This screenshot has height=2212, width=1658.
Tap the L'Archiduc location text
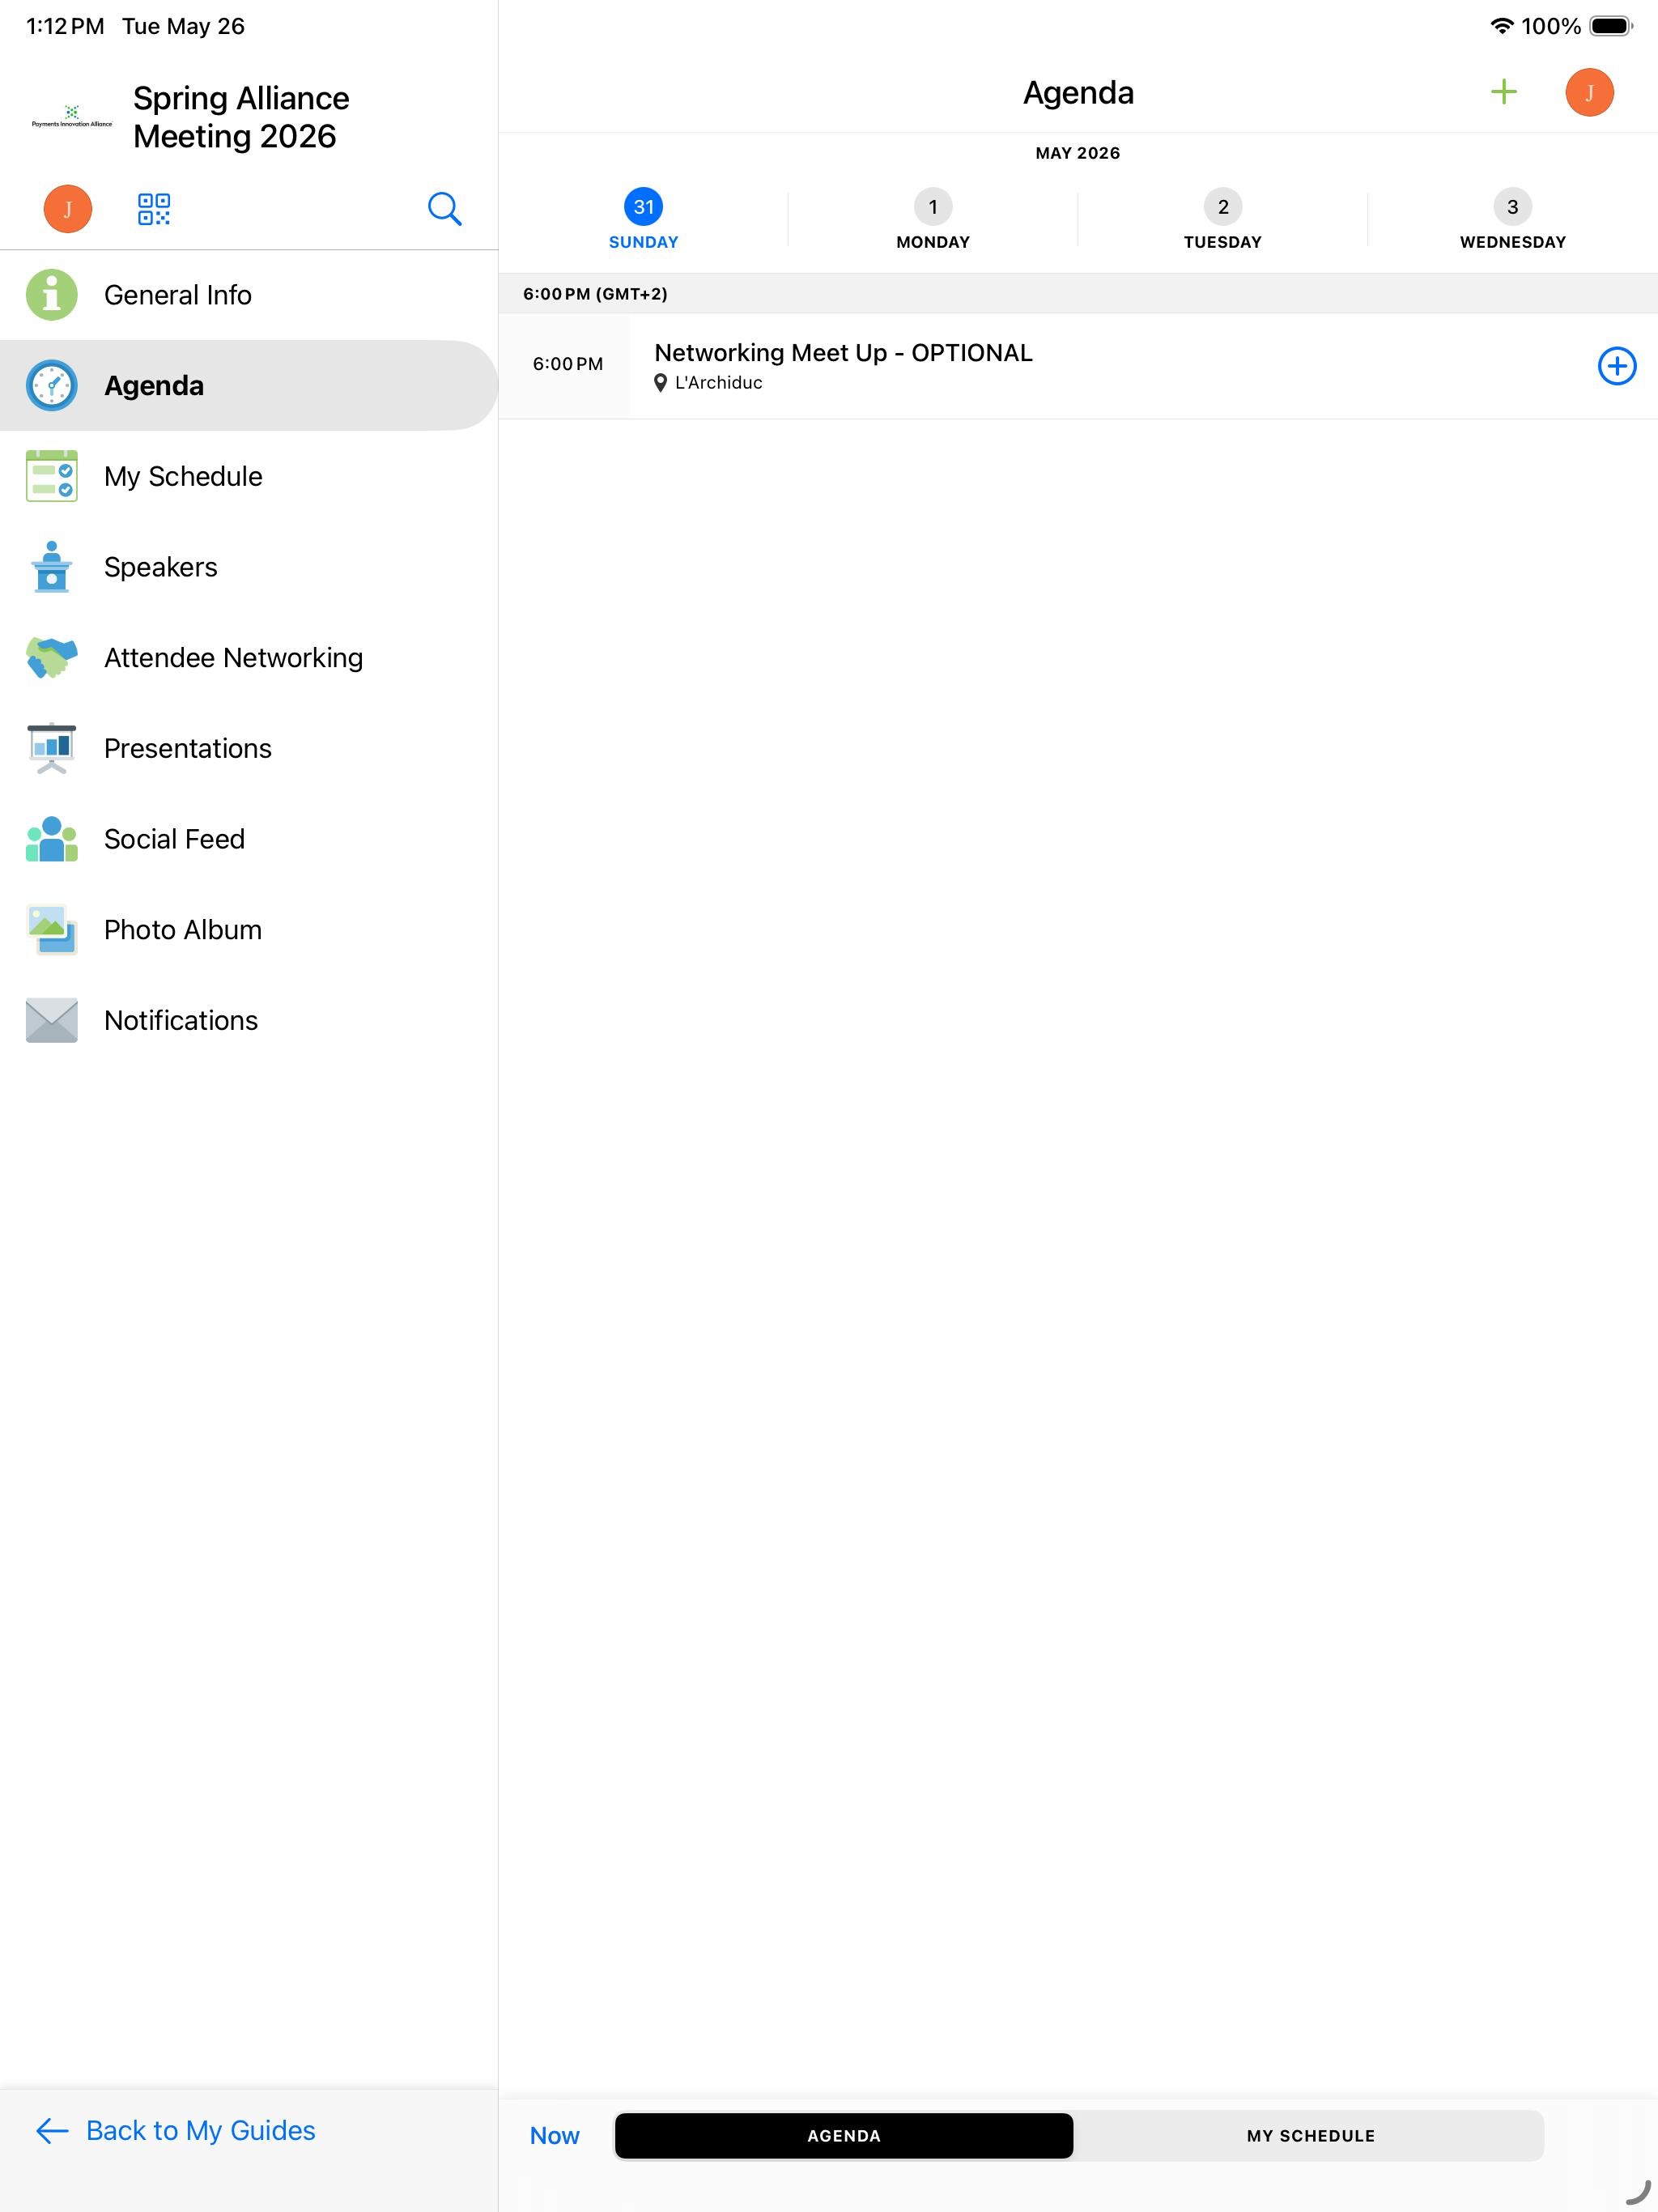click(718, 383)
